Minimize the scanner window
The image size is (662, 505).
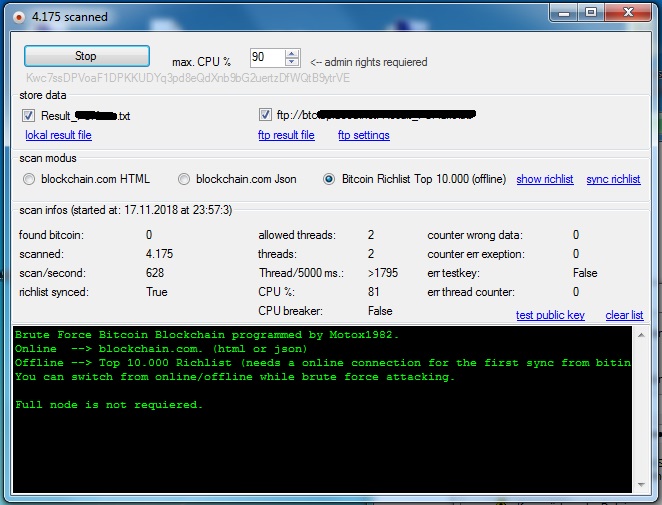[x=564, y=13]
